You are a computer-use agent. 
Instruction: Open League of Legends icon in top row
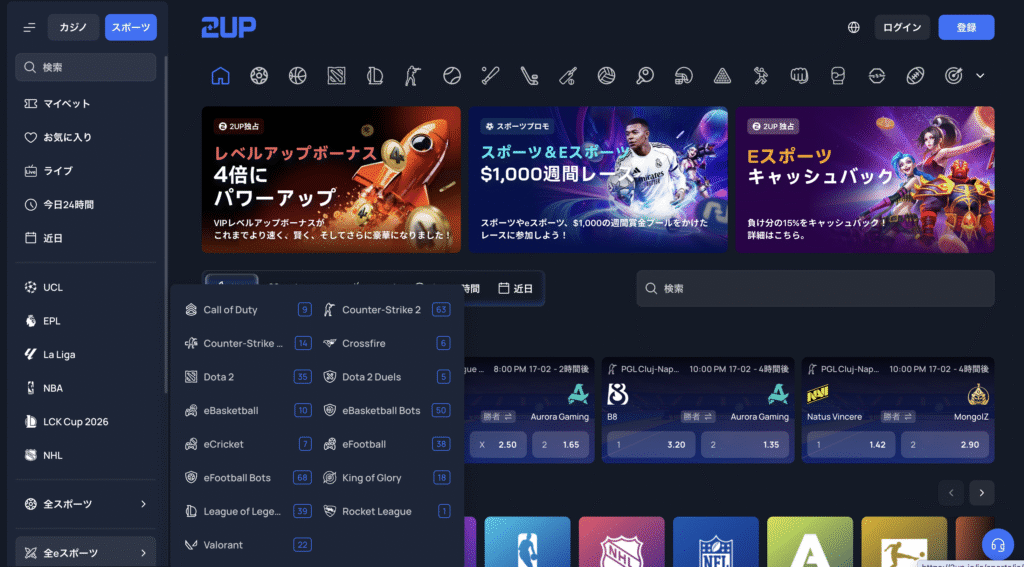[x=374, y=76]
